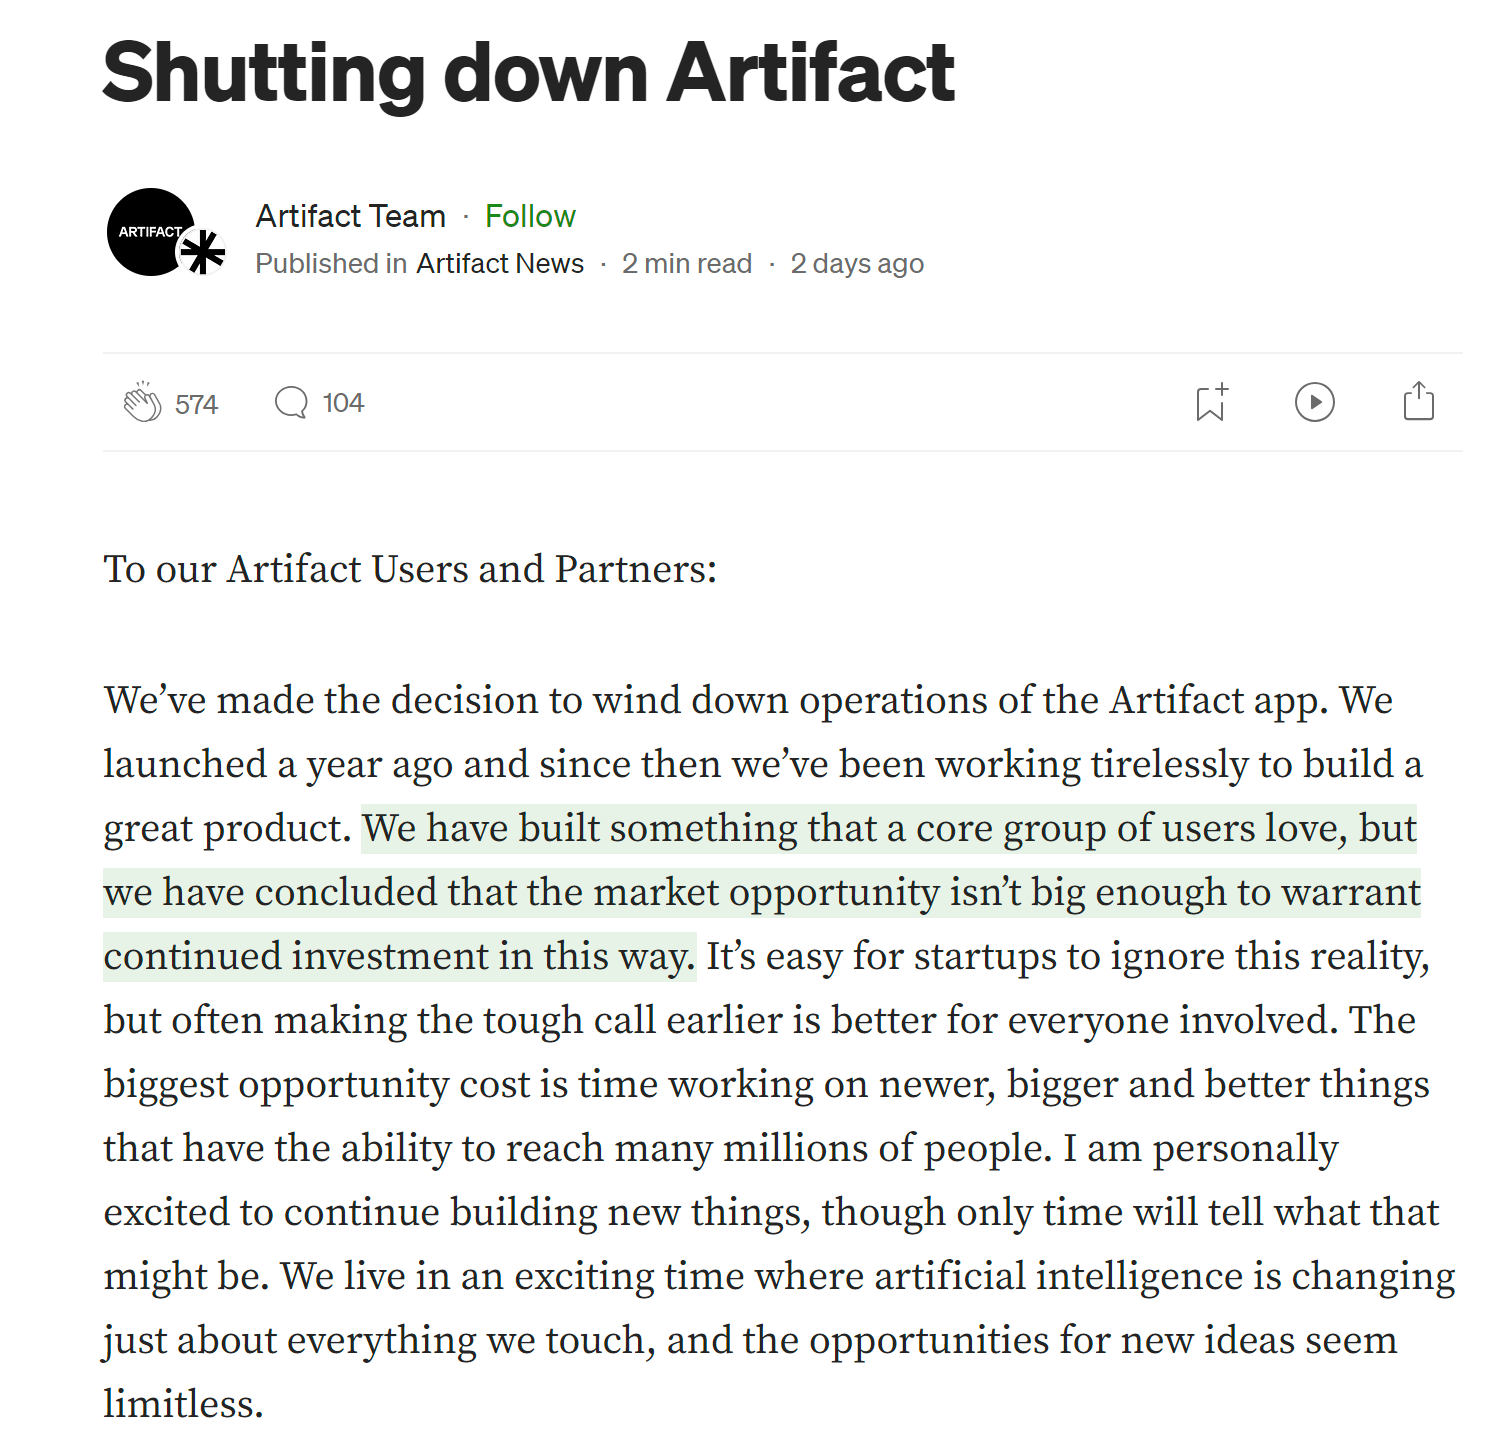Viewport: 1507px width, 1451px height.
Task: Open the responses via the comment bubble icon
Action: (x=291, y=402)
